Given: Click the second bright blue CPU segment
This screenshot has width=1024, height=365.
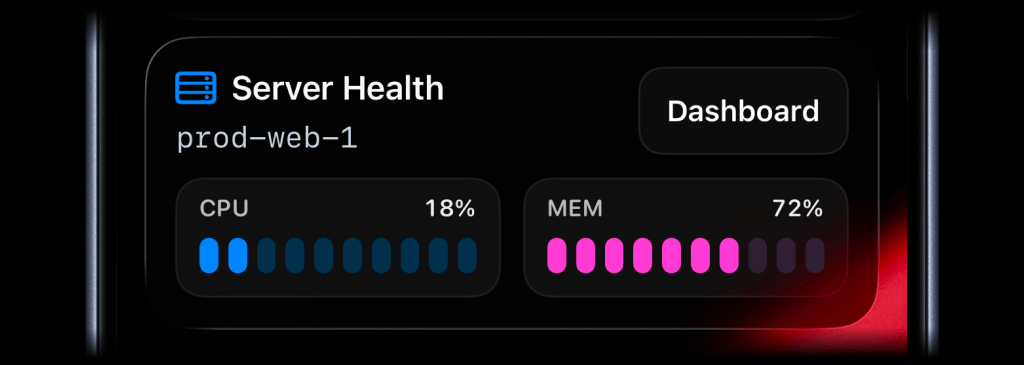Looking at the screenshot, I should (x=238, y=255).
